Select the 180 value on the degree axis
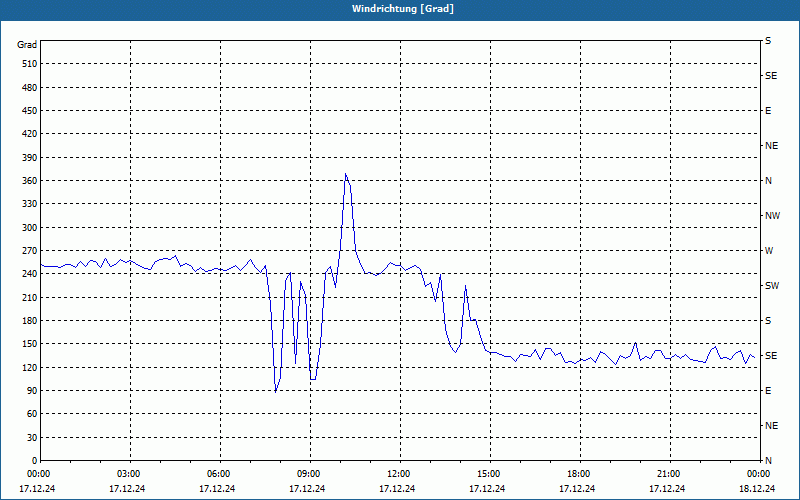Viewport: 800px width, 500px height. pos(30,321)
